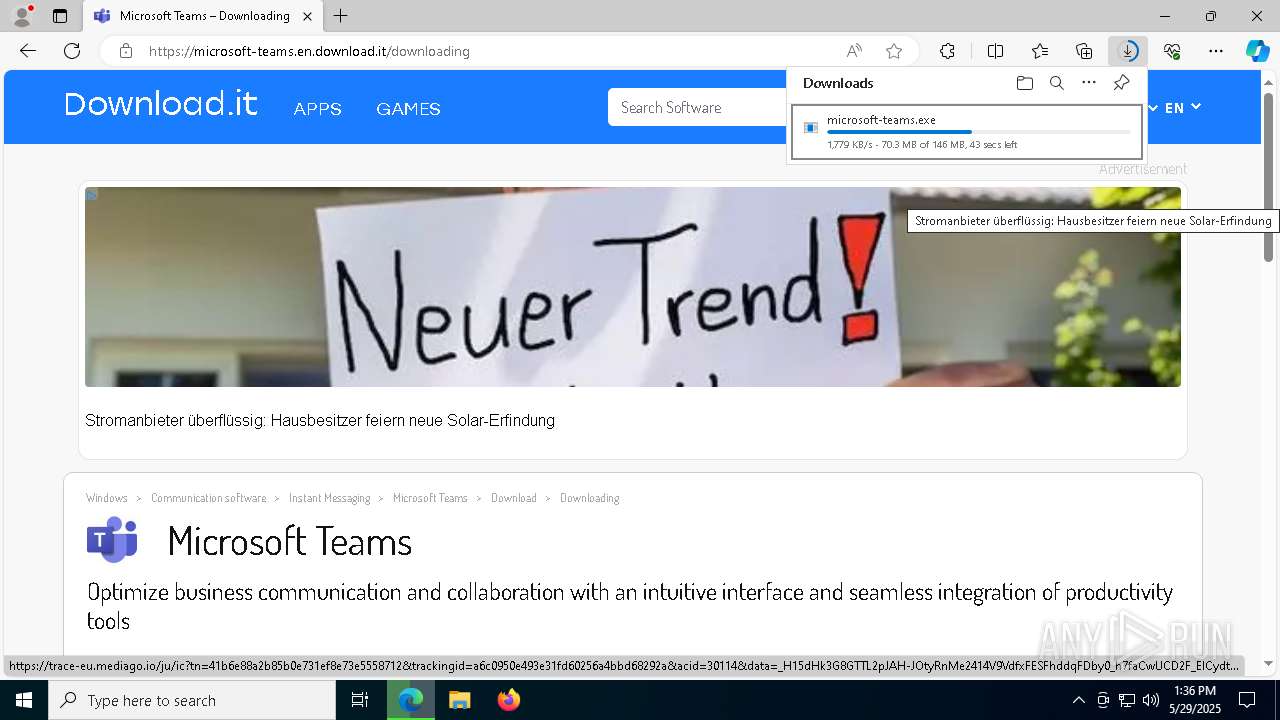Screen dimensions: 1280x720
Task: Open a new tab with plus button
Action: (x=341, y=16)
